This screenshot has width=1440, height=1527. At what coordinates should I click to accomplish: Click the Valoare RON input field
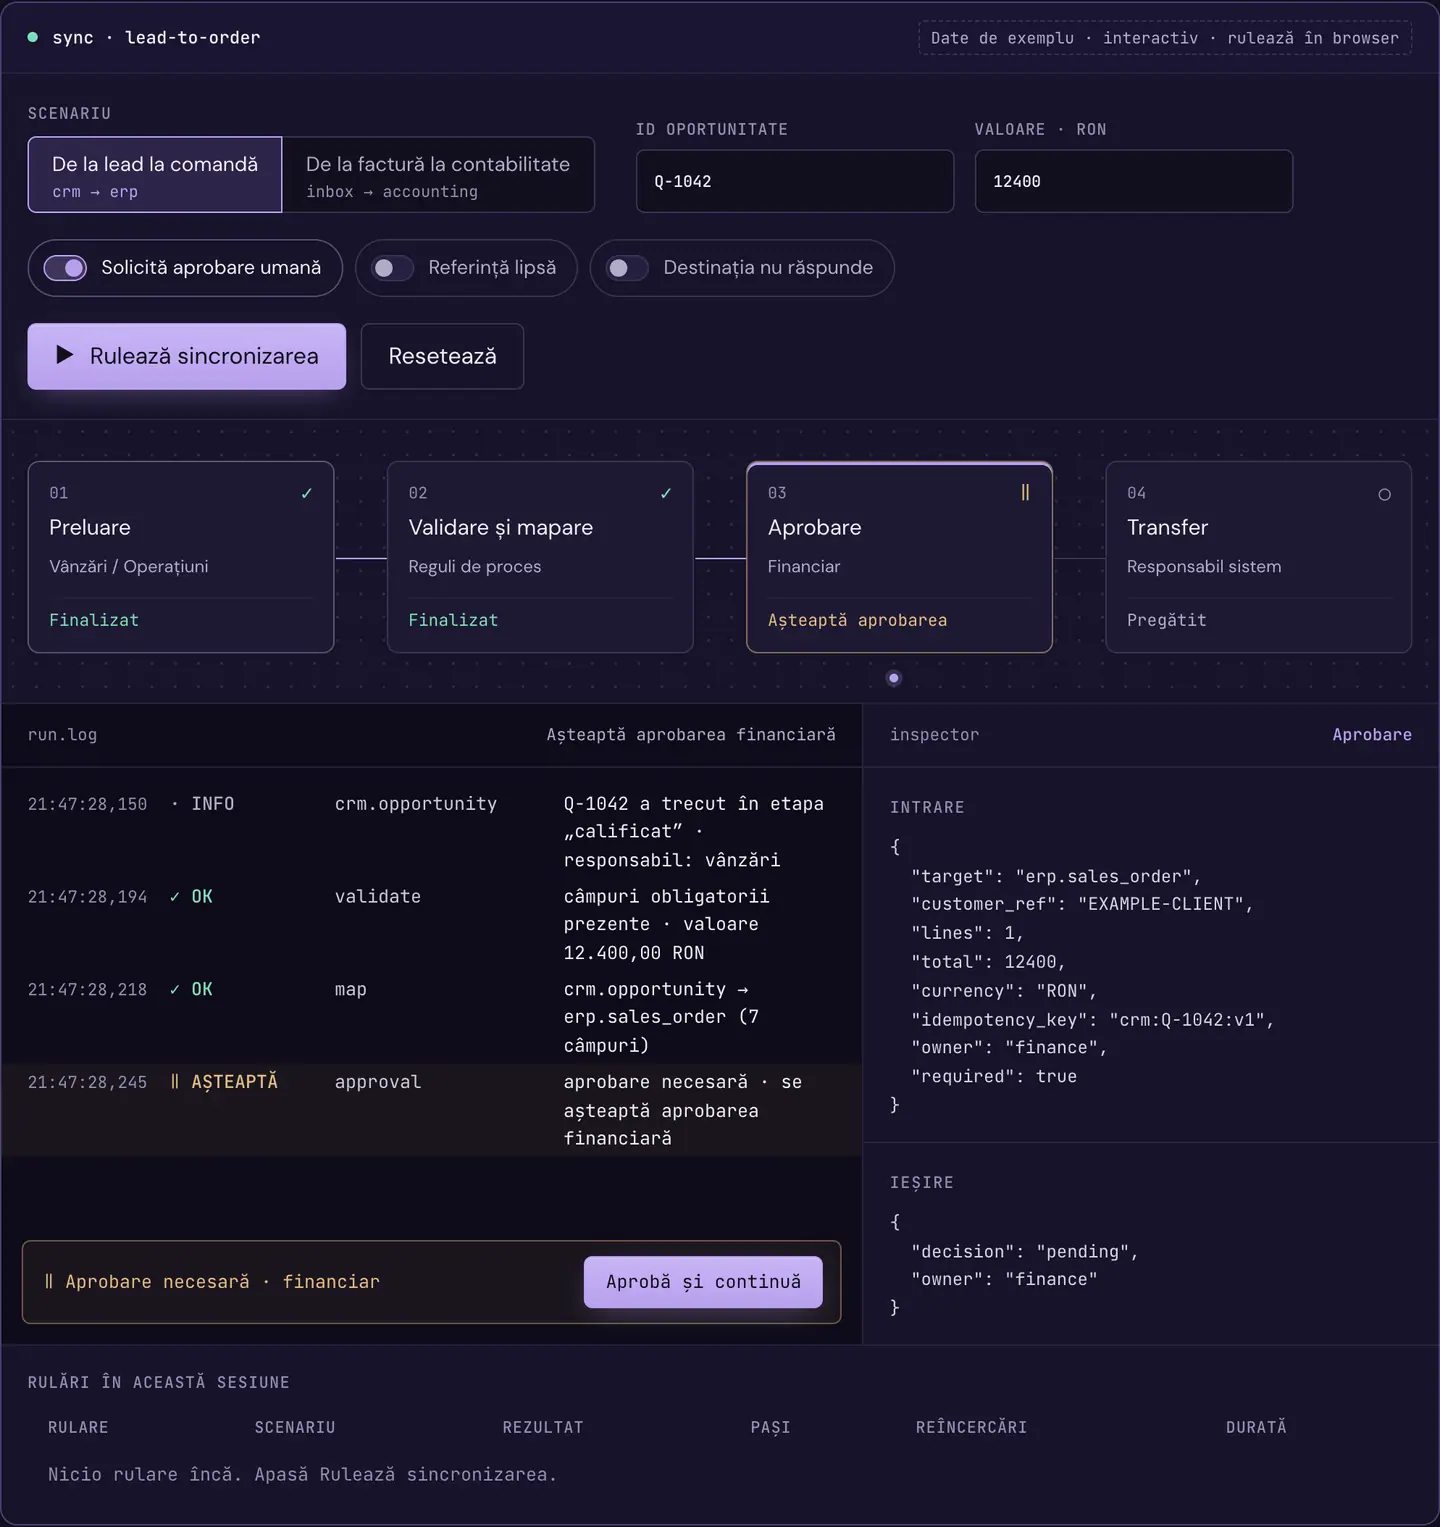pyautogui.click(x=1134, y=181)
